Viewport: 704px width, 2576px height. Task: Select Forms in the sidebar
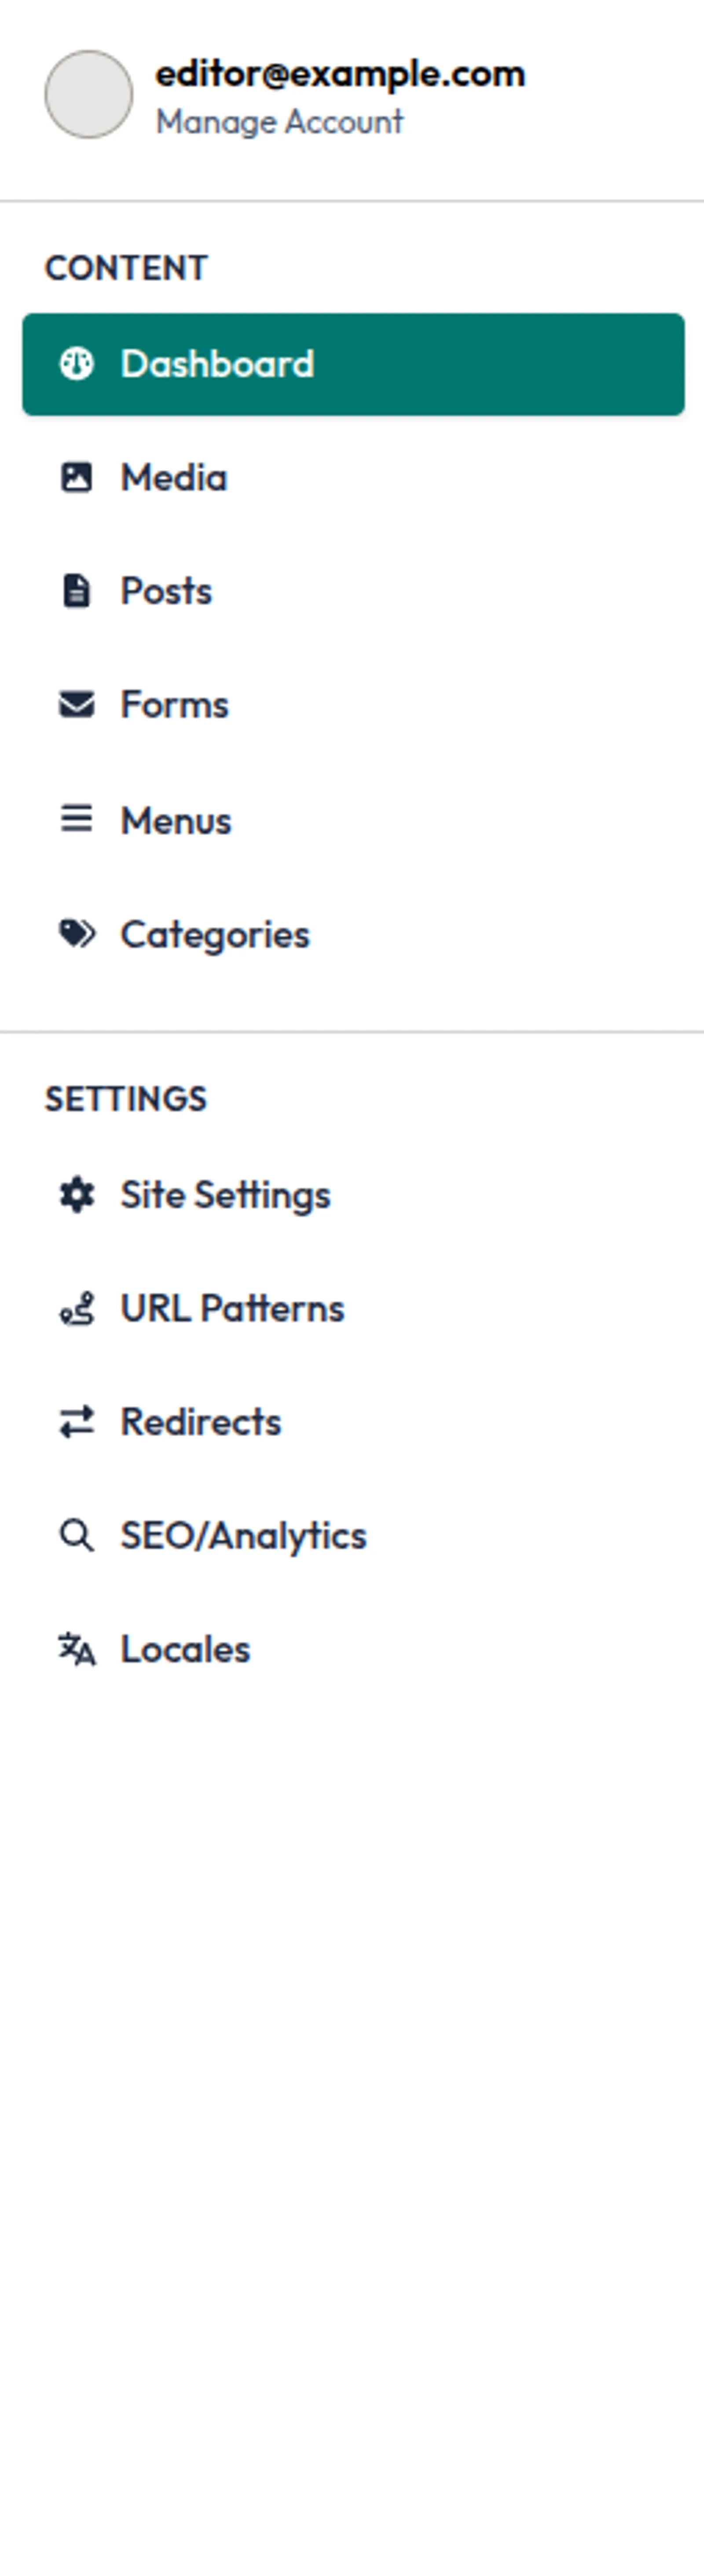[x=174, y=705]
